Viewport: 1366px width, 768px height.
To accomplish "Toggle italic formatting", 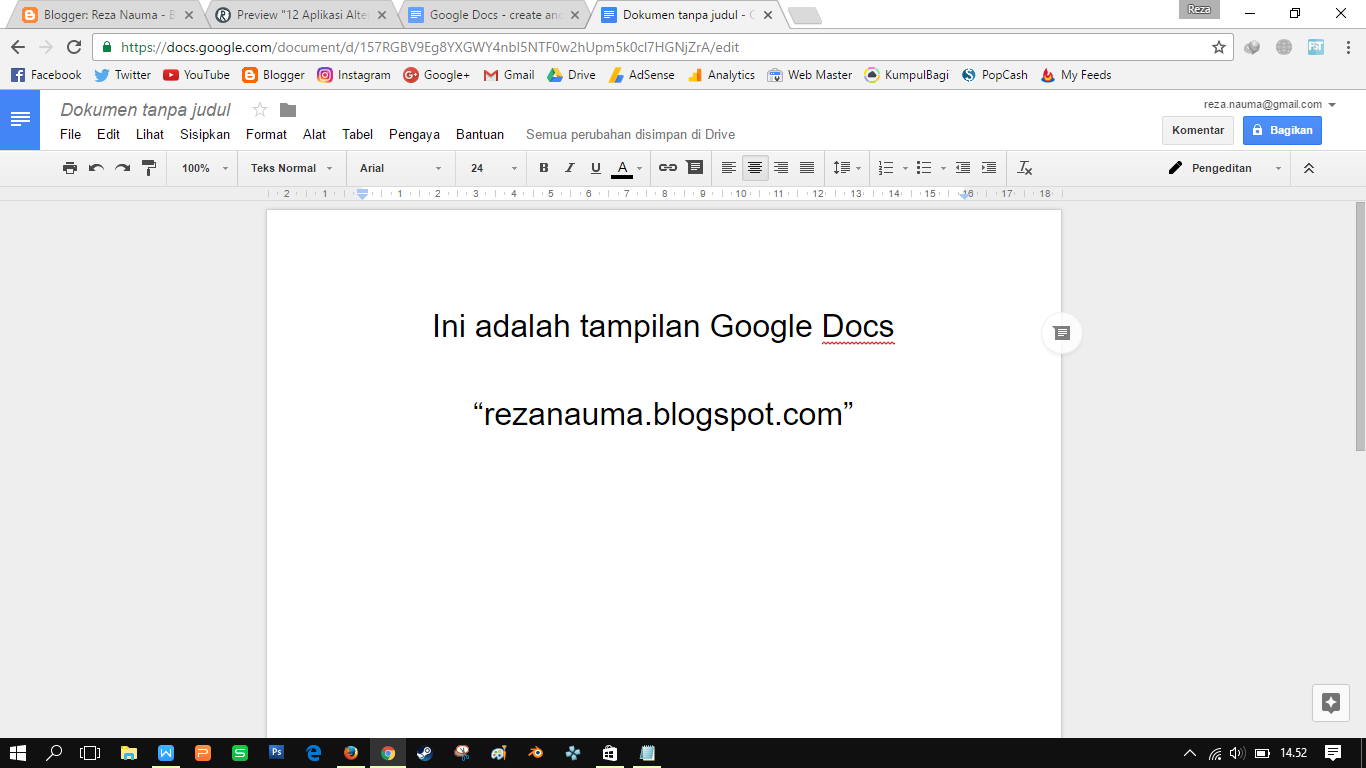I will pyautogui.click(x=569, y=167).
